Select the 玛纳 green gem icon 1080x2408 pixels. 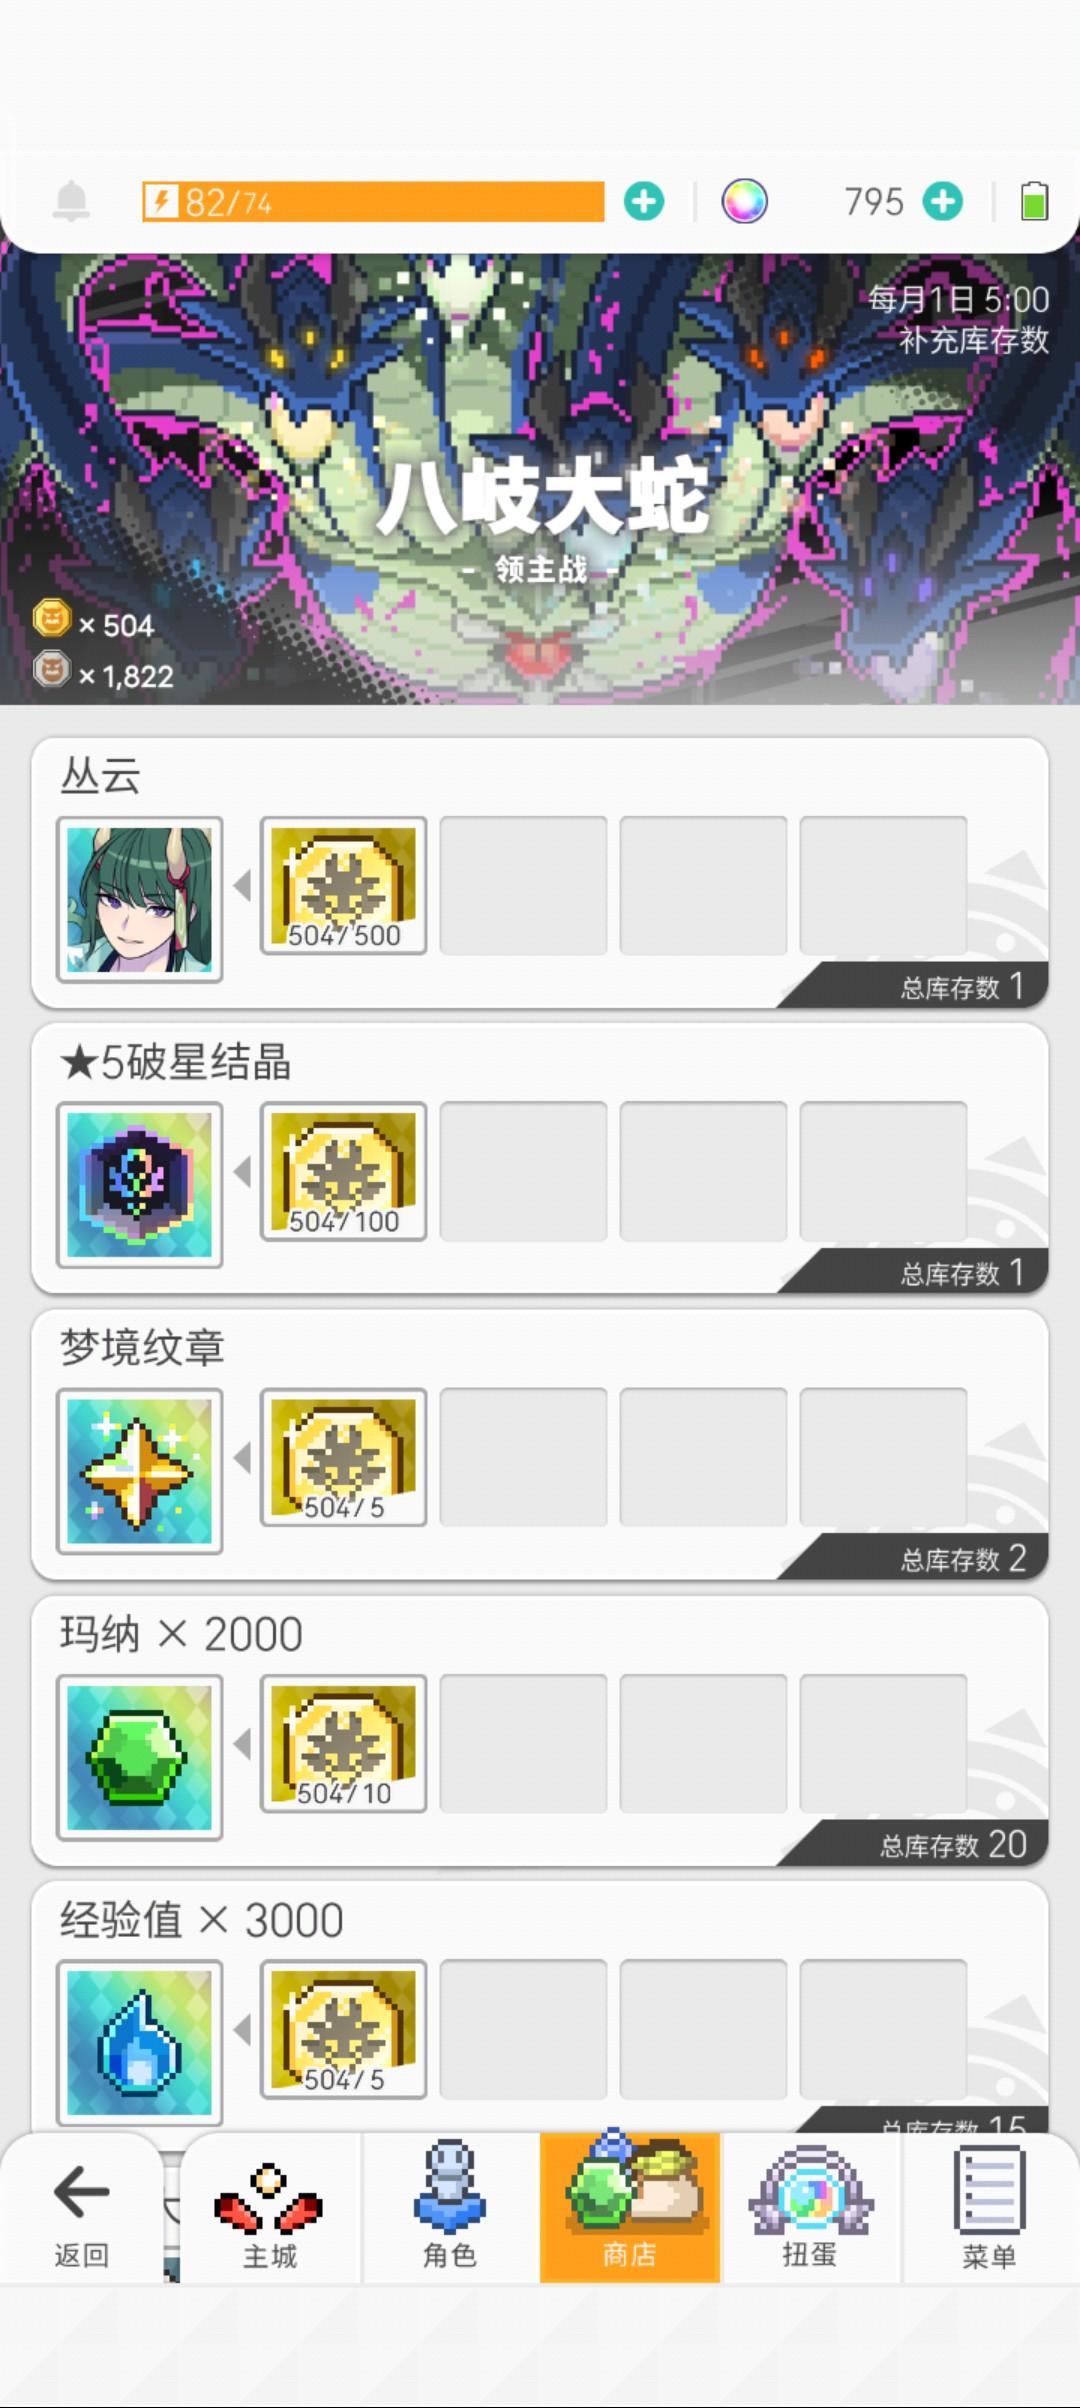[x=140, y=1758]
